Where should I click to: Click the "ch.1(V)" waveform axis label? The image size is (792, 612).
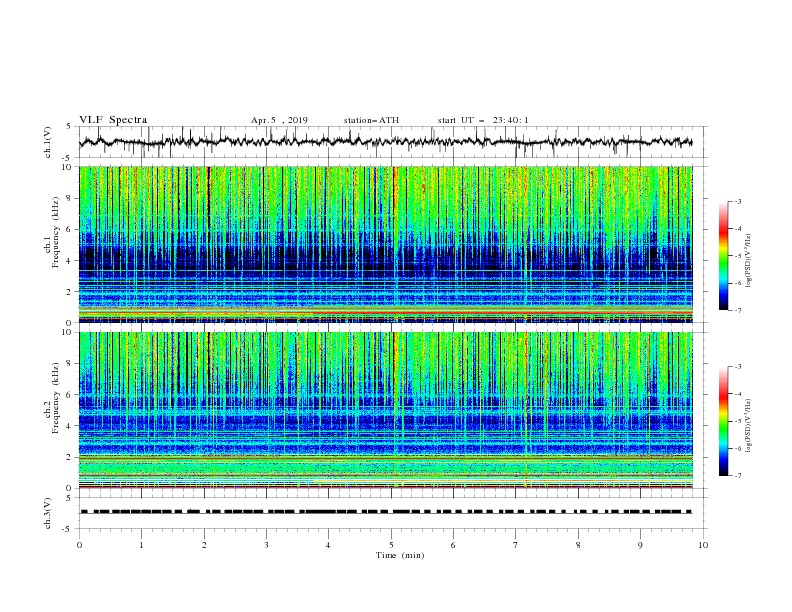tap(48, 142)
